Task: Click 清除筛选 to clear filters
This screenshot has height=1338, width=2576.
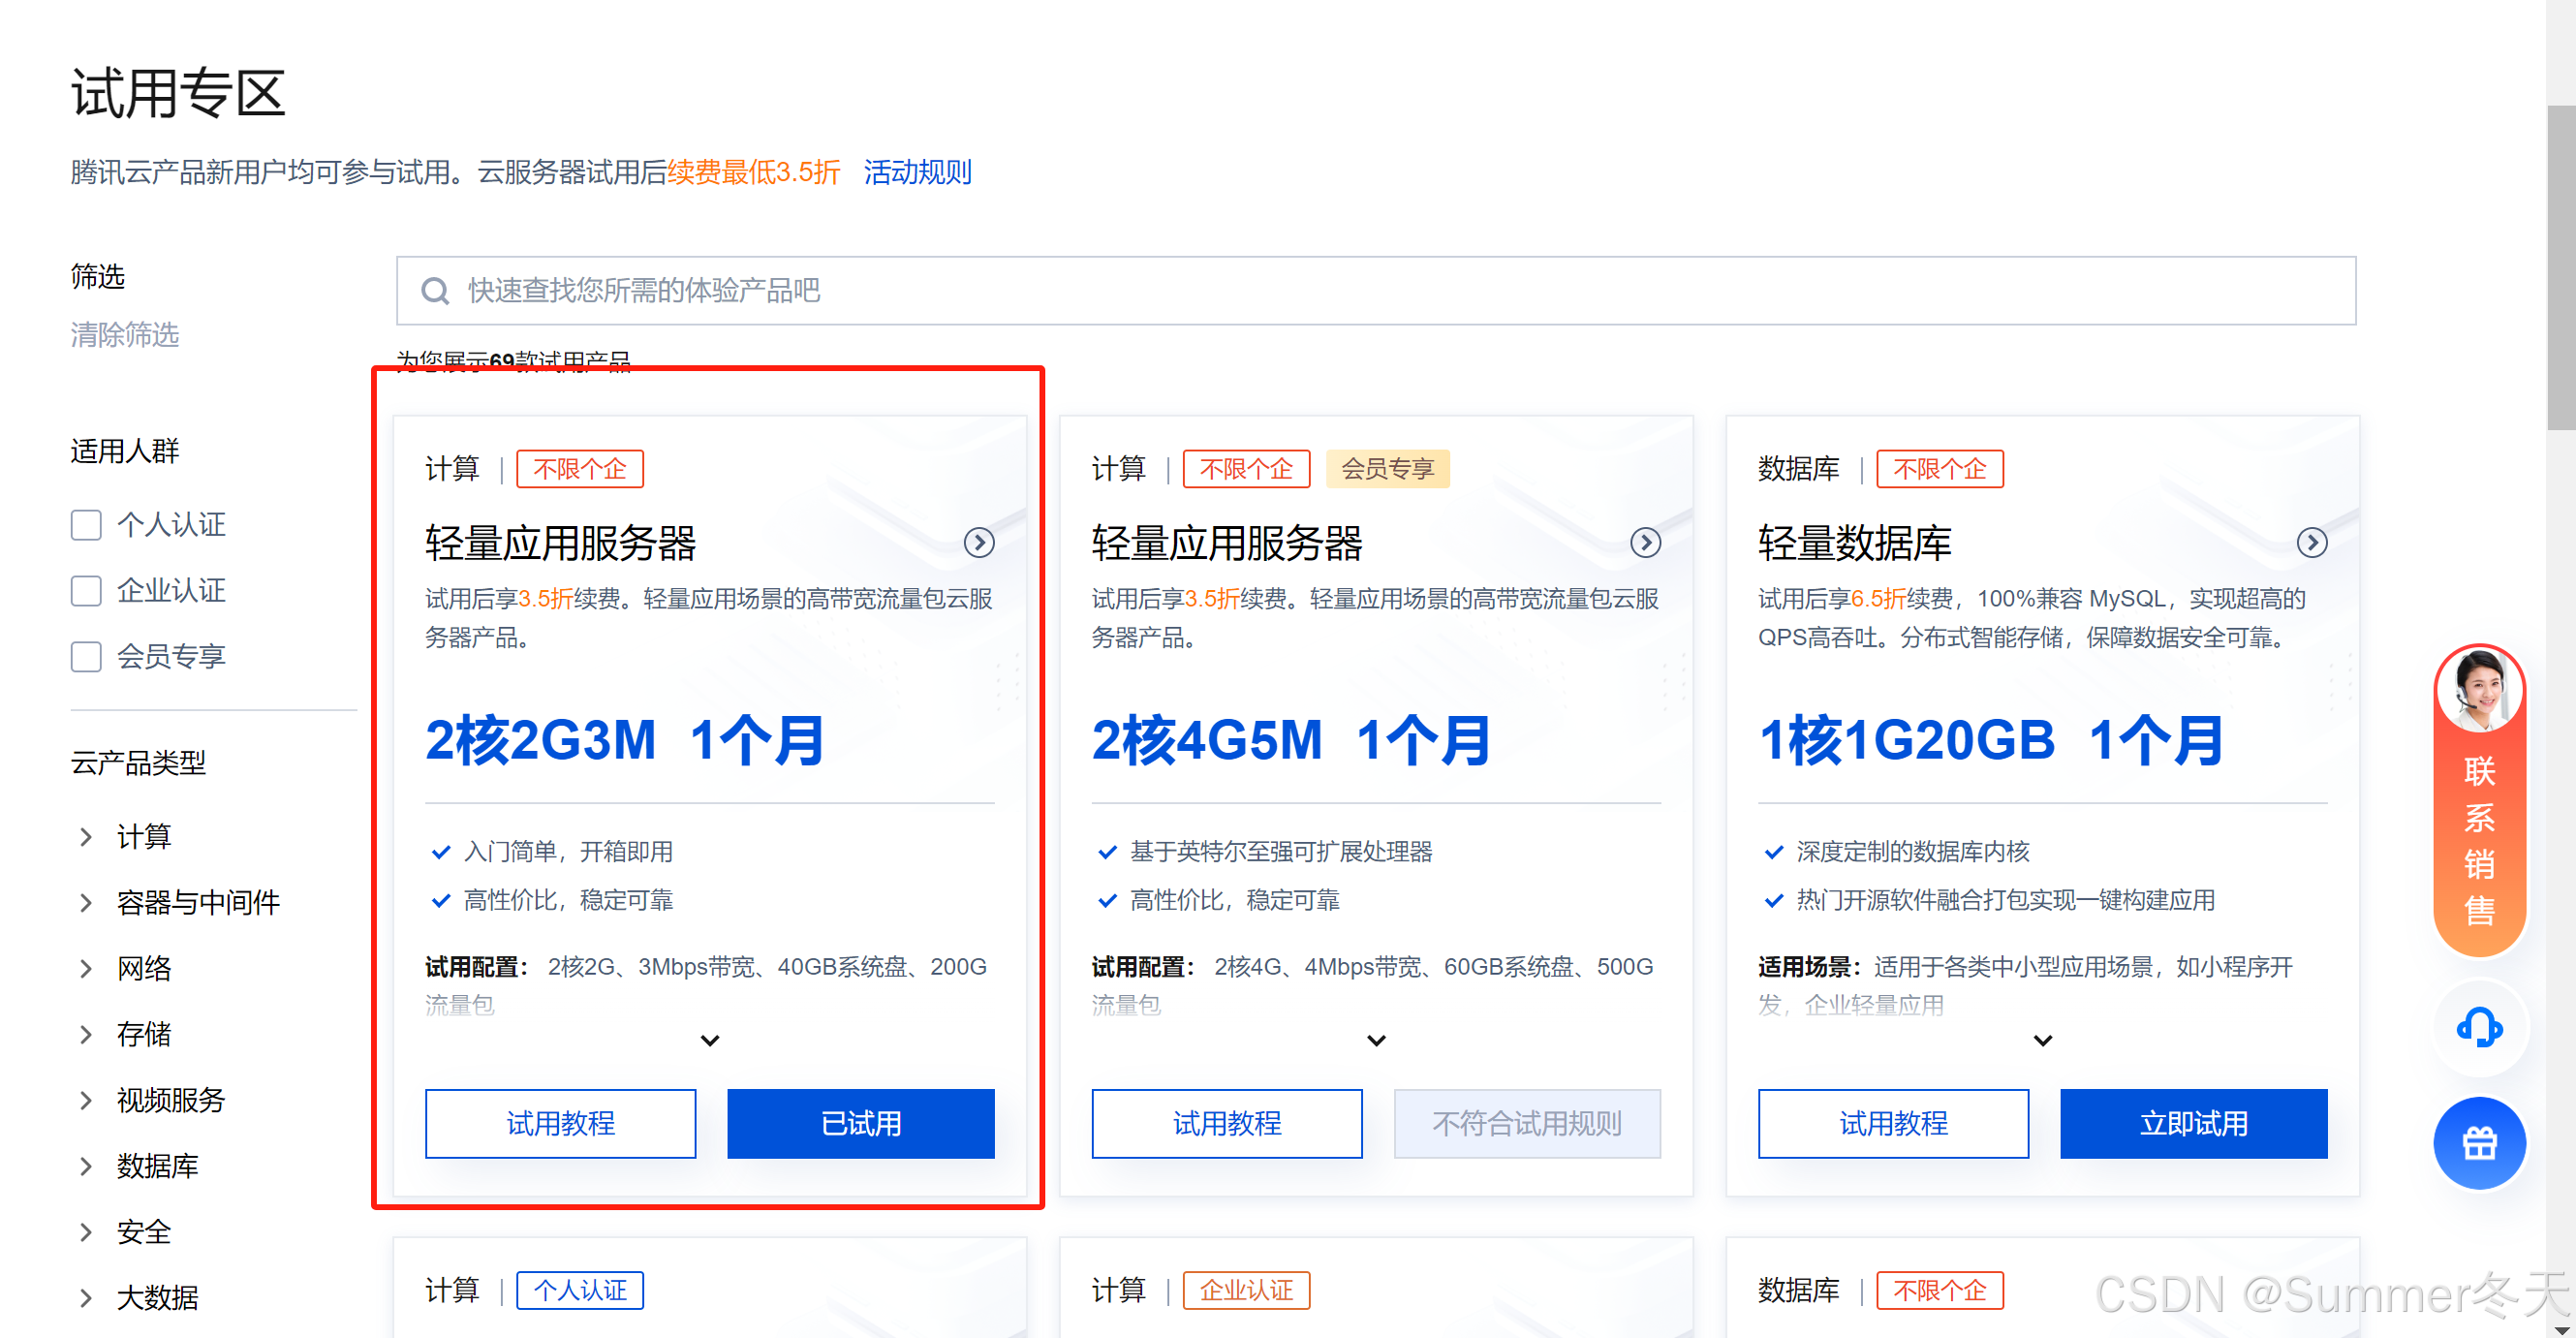Action: pos(125,334)
